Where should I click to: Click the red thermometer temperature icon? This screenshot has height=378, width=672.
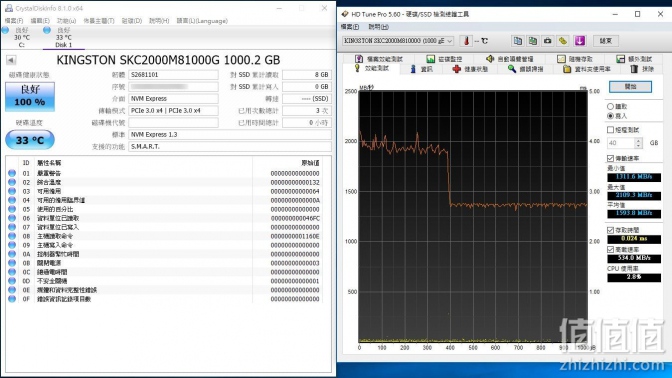[466, 41]
